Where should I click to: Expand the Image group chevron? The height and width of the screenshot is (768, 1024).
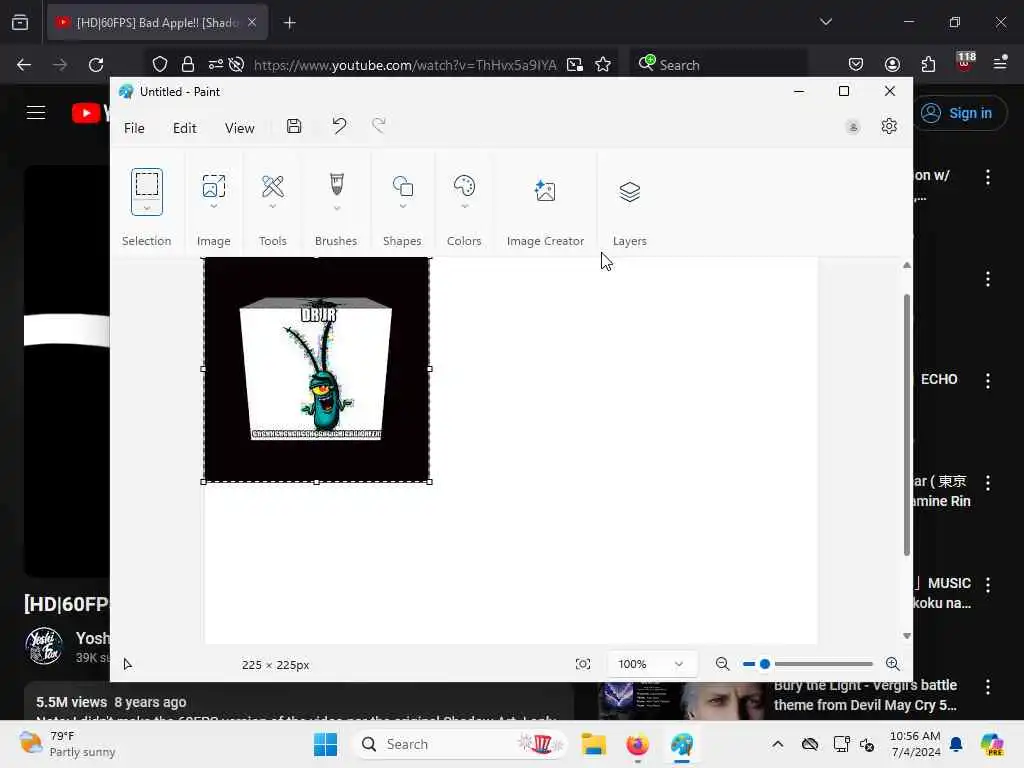tap(214, 206)
